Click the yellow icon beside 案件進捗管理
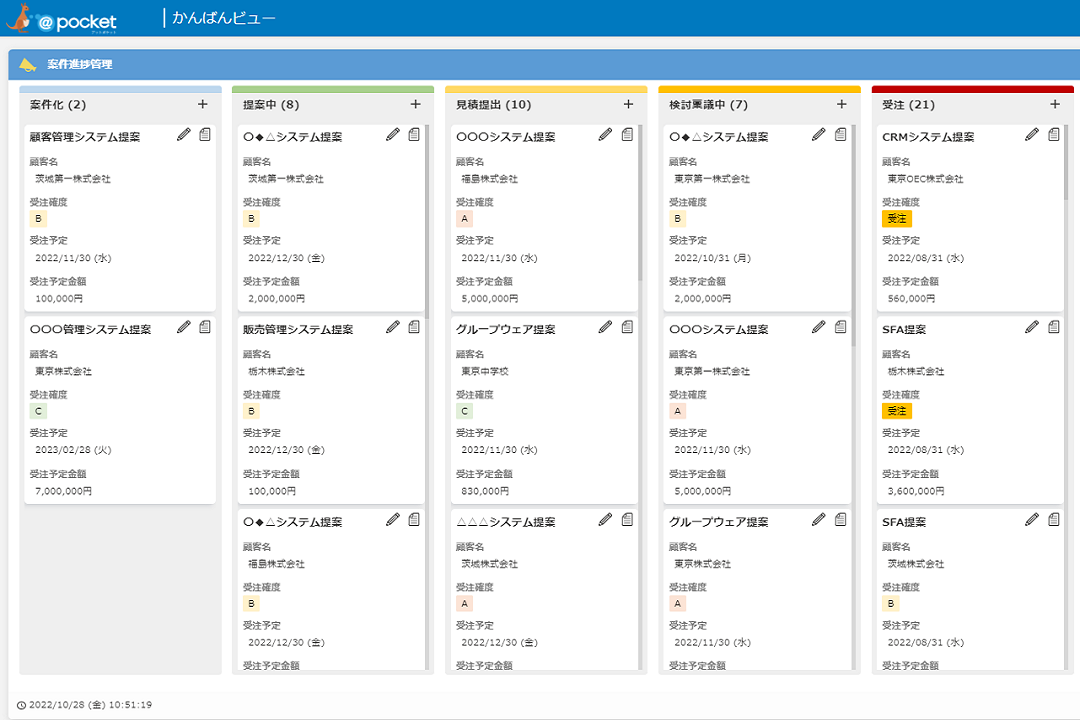Screen dimensions: 1080x720 point(28,65)
